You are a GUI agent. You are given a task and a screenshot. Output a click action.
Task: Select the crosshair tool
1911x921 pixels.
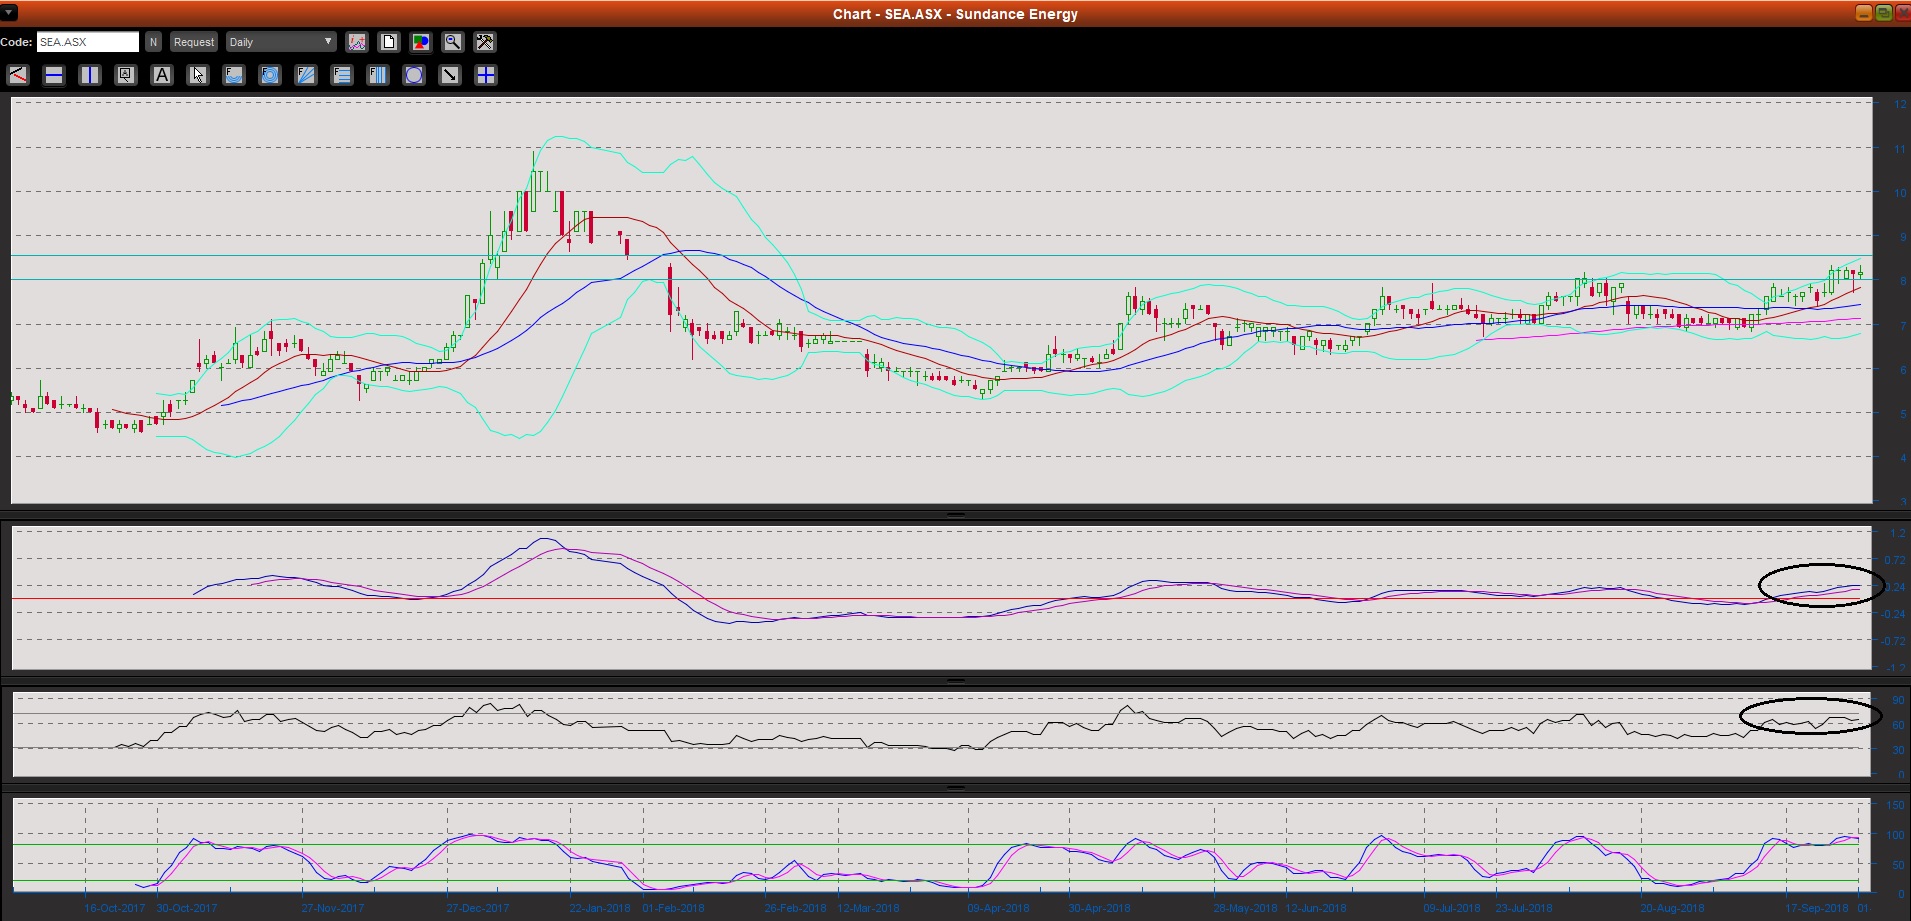point(486,75)
